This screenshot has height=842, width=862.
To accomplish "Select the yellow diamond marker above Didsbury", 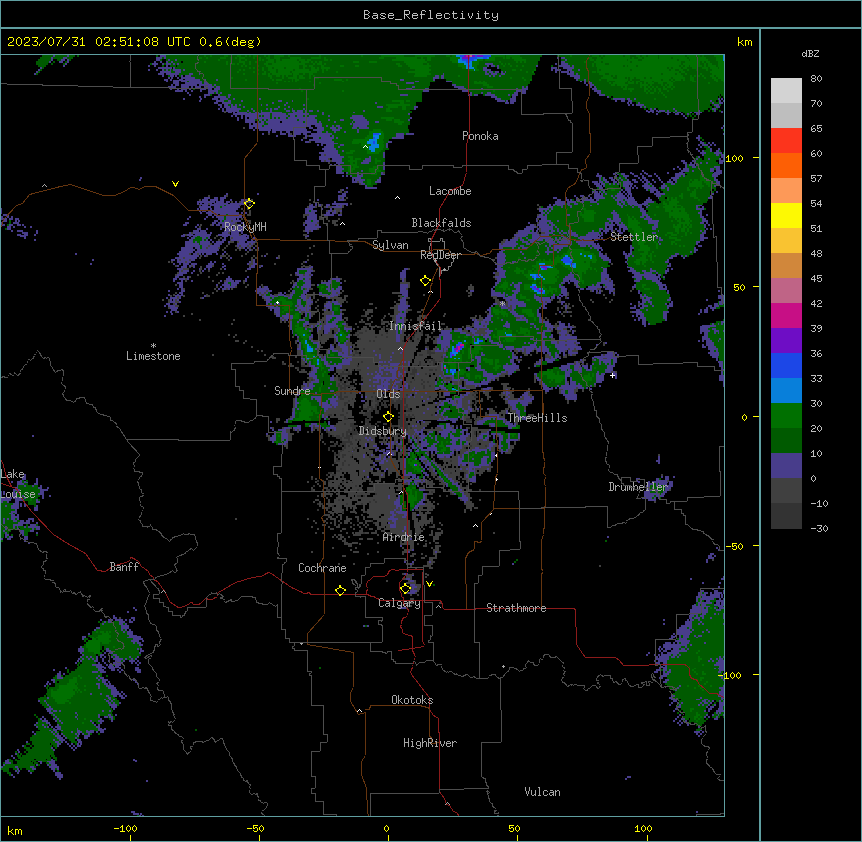I will tap(388, 417).
